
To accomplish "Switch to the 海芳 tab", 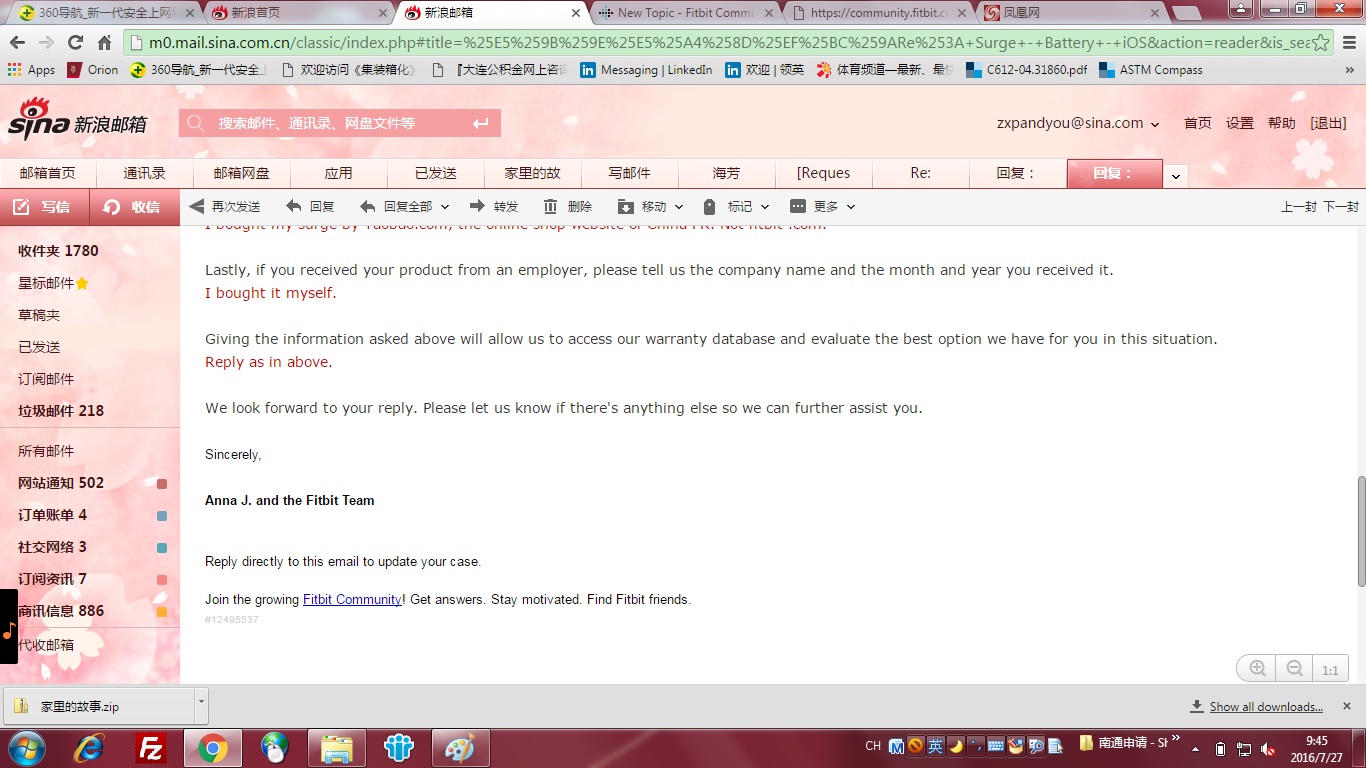I will coord(727,173).
